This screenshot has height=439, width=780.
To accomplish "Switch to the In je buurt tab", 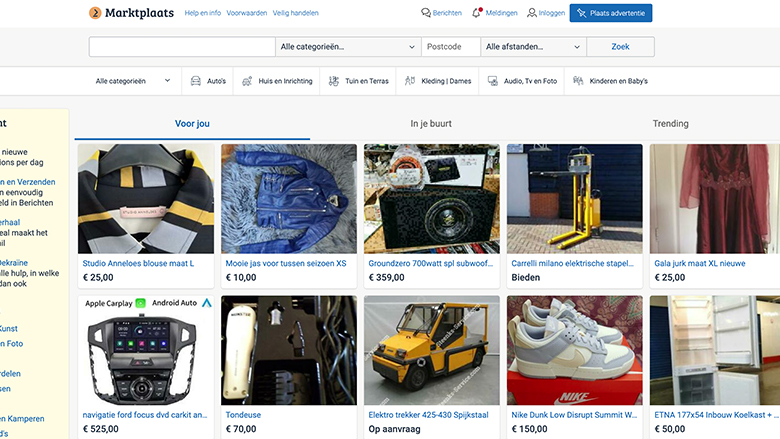I will (x=431, y=124).
